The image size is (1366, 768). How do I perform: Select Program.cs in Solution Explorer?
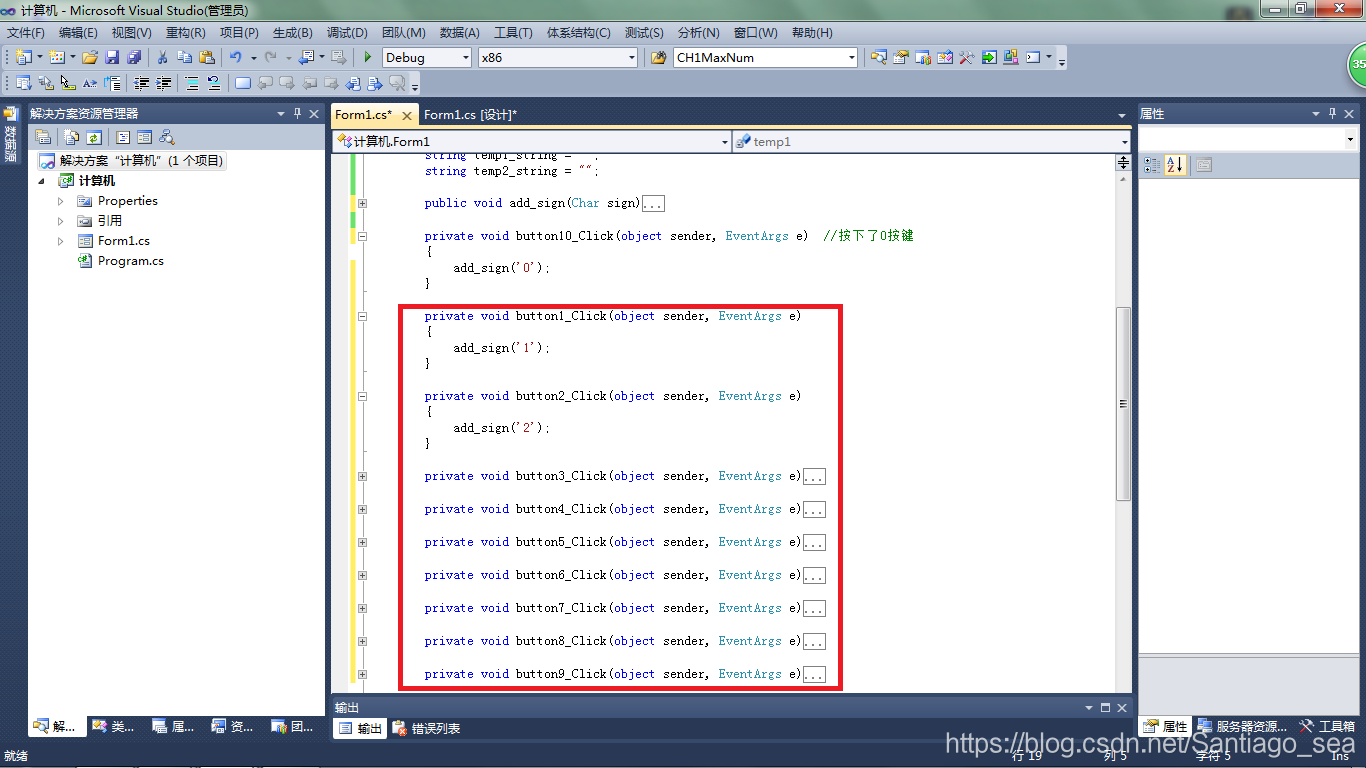(x=130, y=261)
